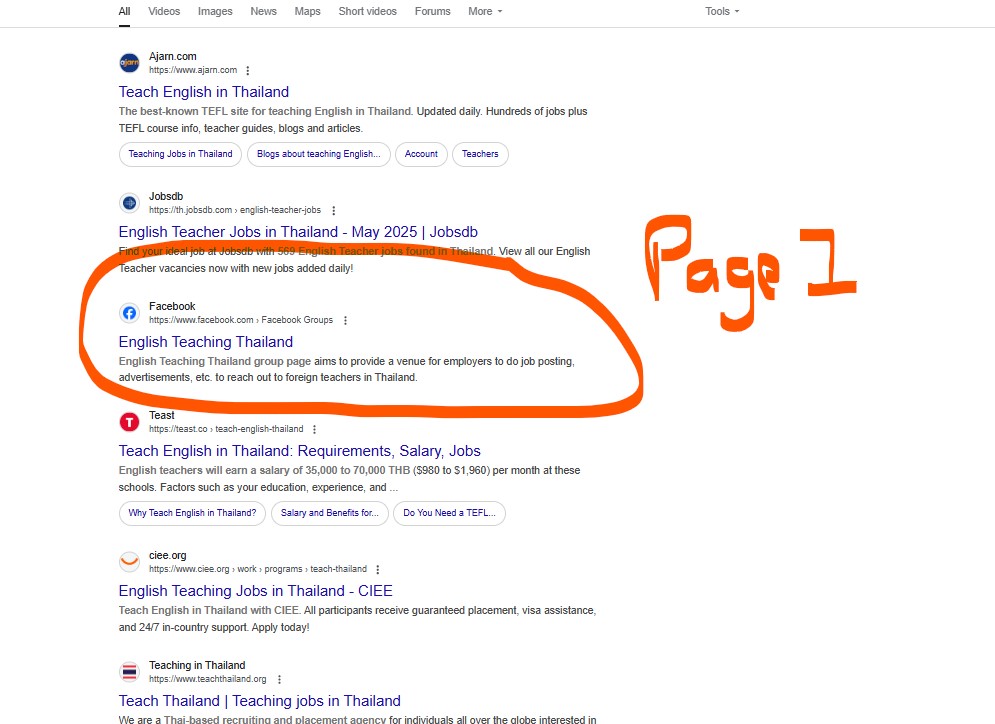This screenshot has width=995, height=724.
Task: Click the red Teast favicon
Action: pos(129,422)
